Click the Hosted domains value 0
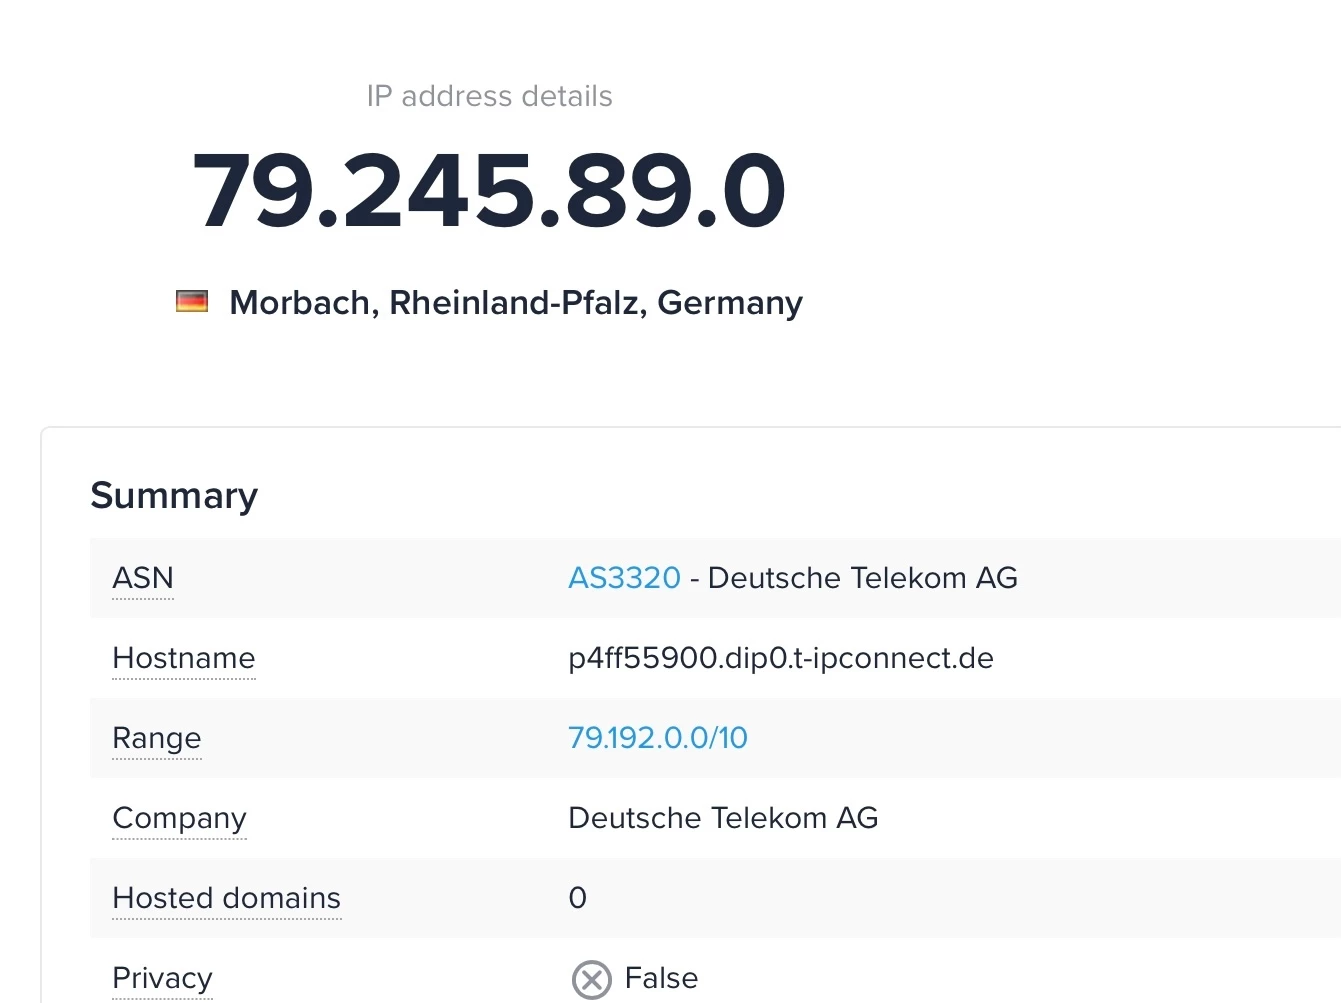 tap(578, 898)
